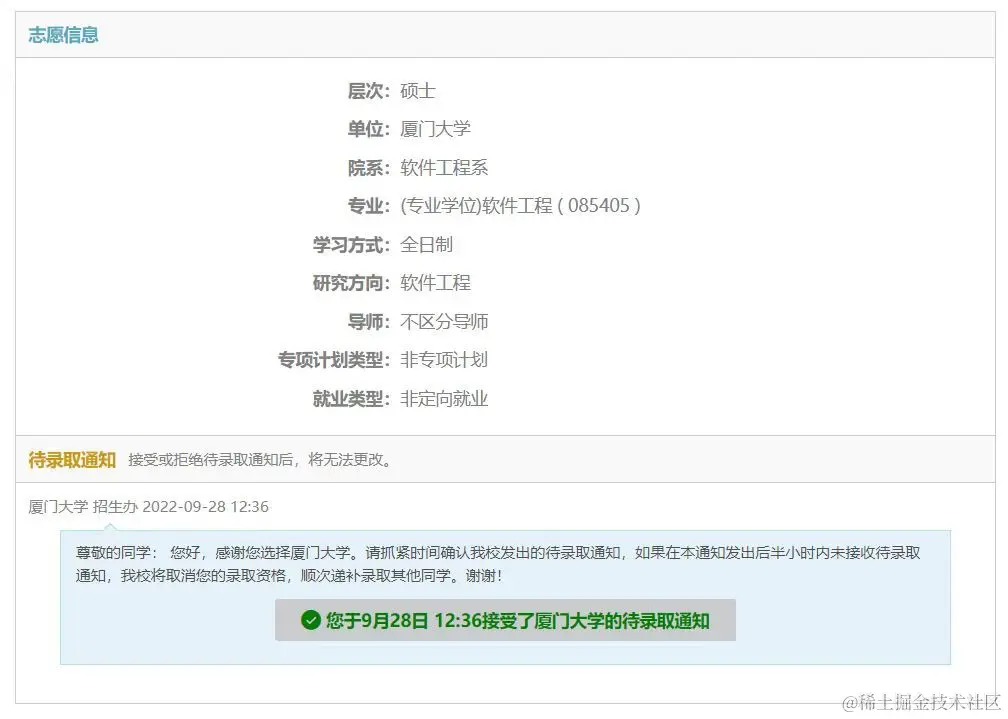Click the 志愿信息 section header
1008x719 pixels.
click(x=63, y=35)
